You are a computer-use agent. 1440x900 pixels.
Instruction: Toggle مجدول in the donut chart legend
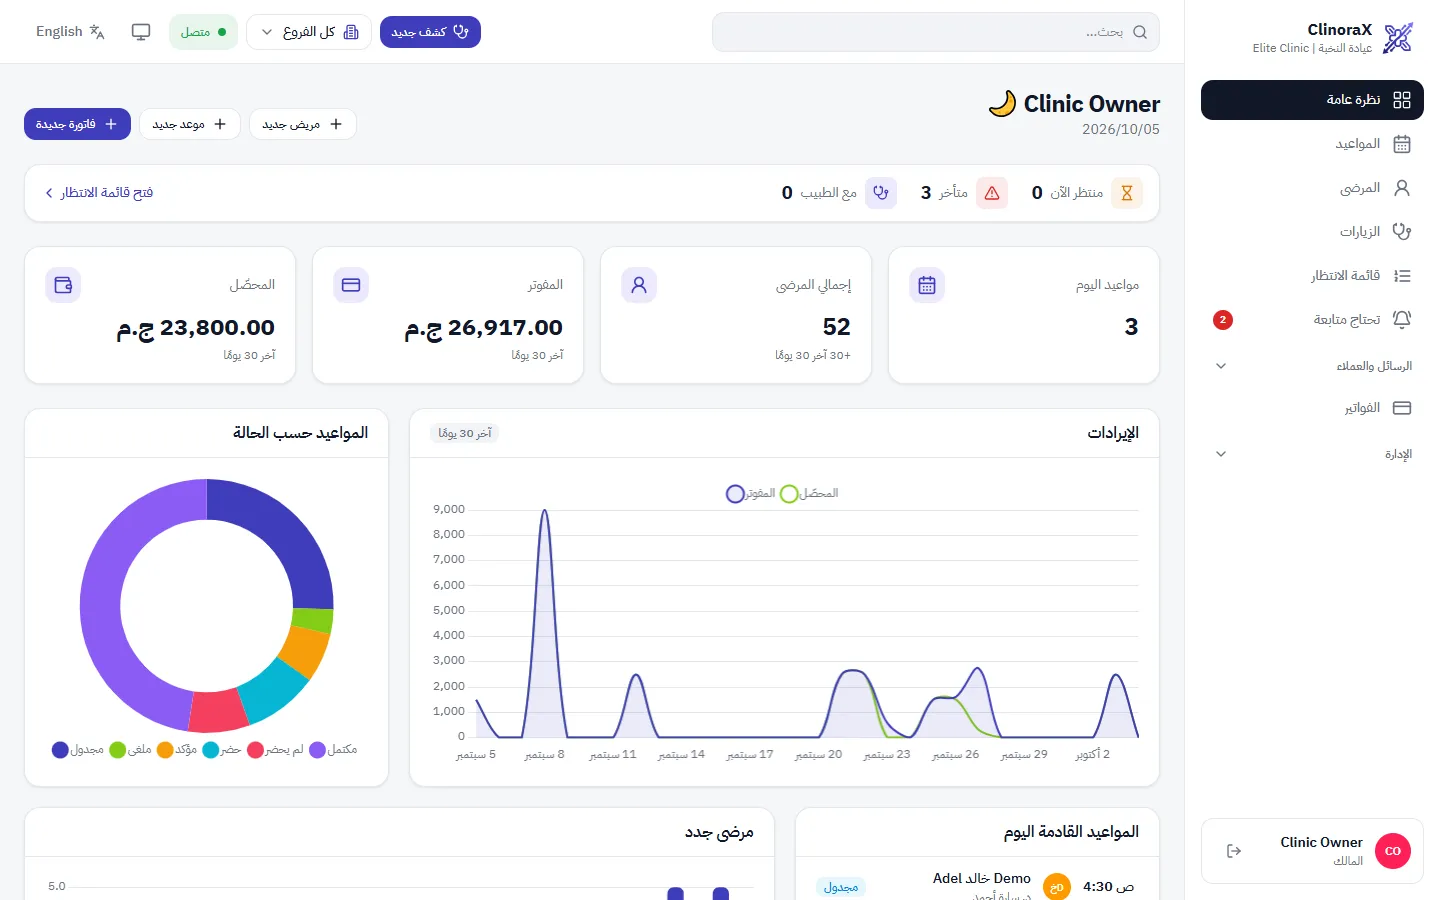coord(78,750)
